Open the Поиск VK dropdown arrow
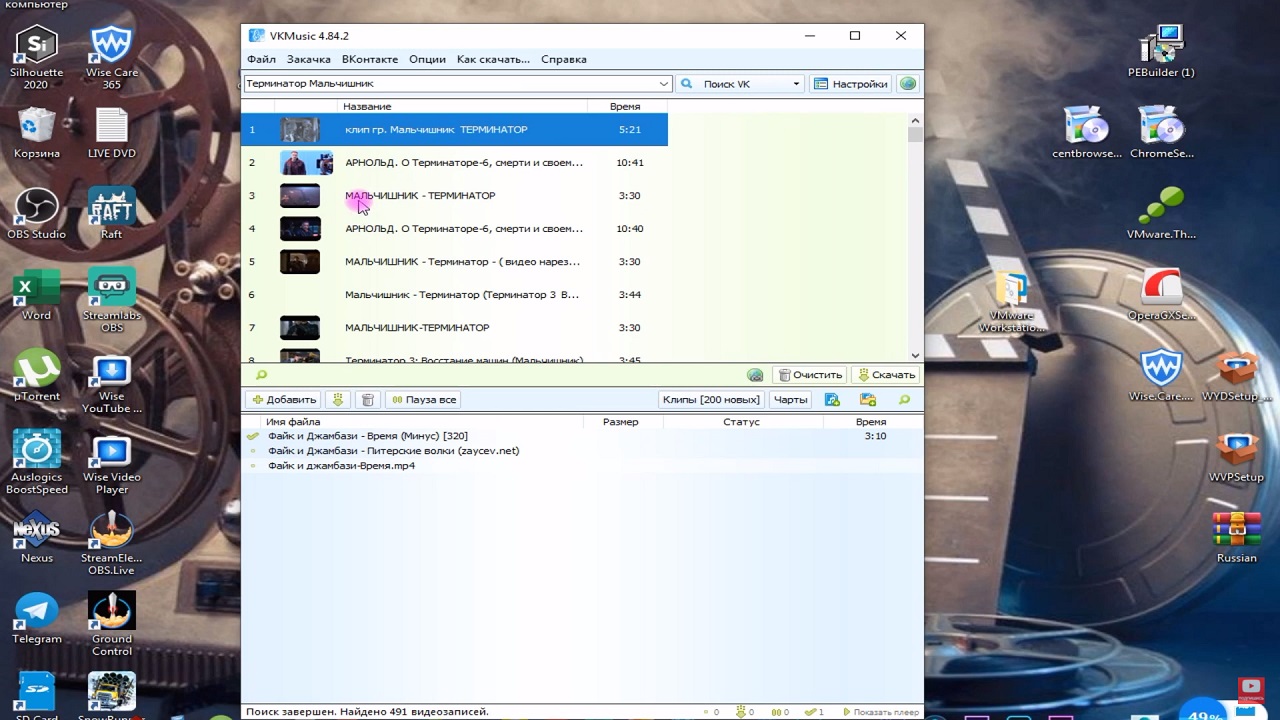1280x720 pixels. 796,84
